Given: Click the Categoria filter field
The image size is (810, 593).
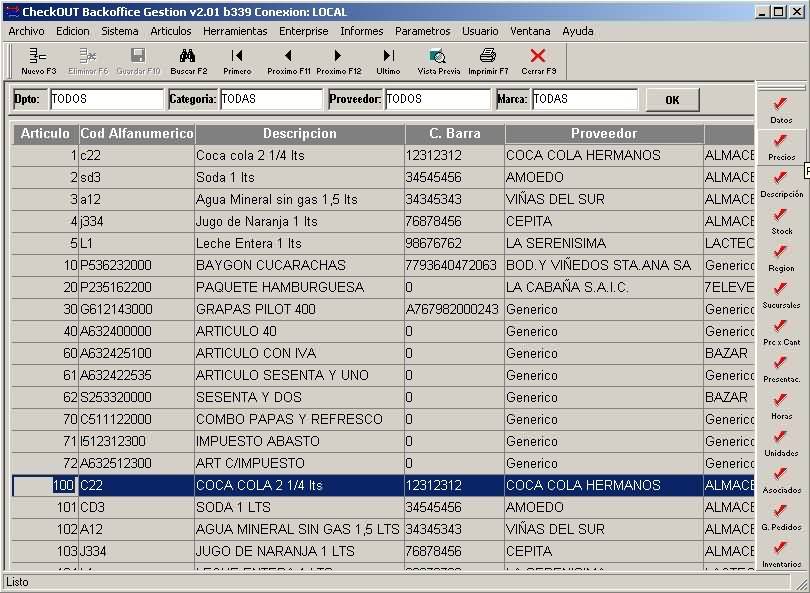Looking at the screenshot, I should (x=271, y=99).
